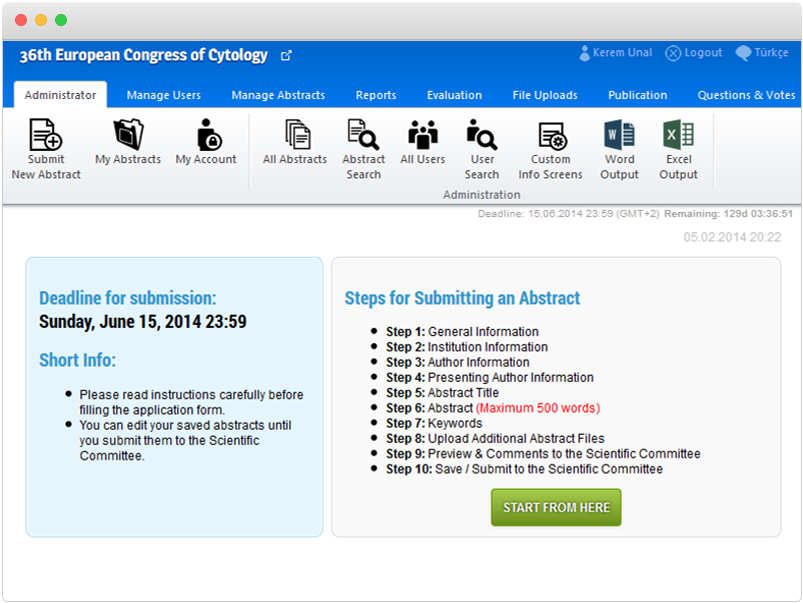Click the Kerem Unal user profile link
Screen dimensions: 803x603
pyautogui.click(x=616, y=53)
